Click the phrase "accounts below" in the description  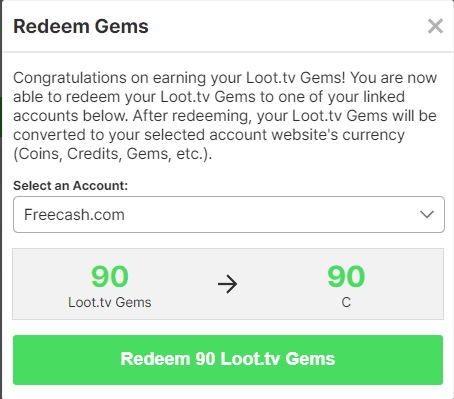pos(70,116)
